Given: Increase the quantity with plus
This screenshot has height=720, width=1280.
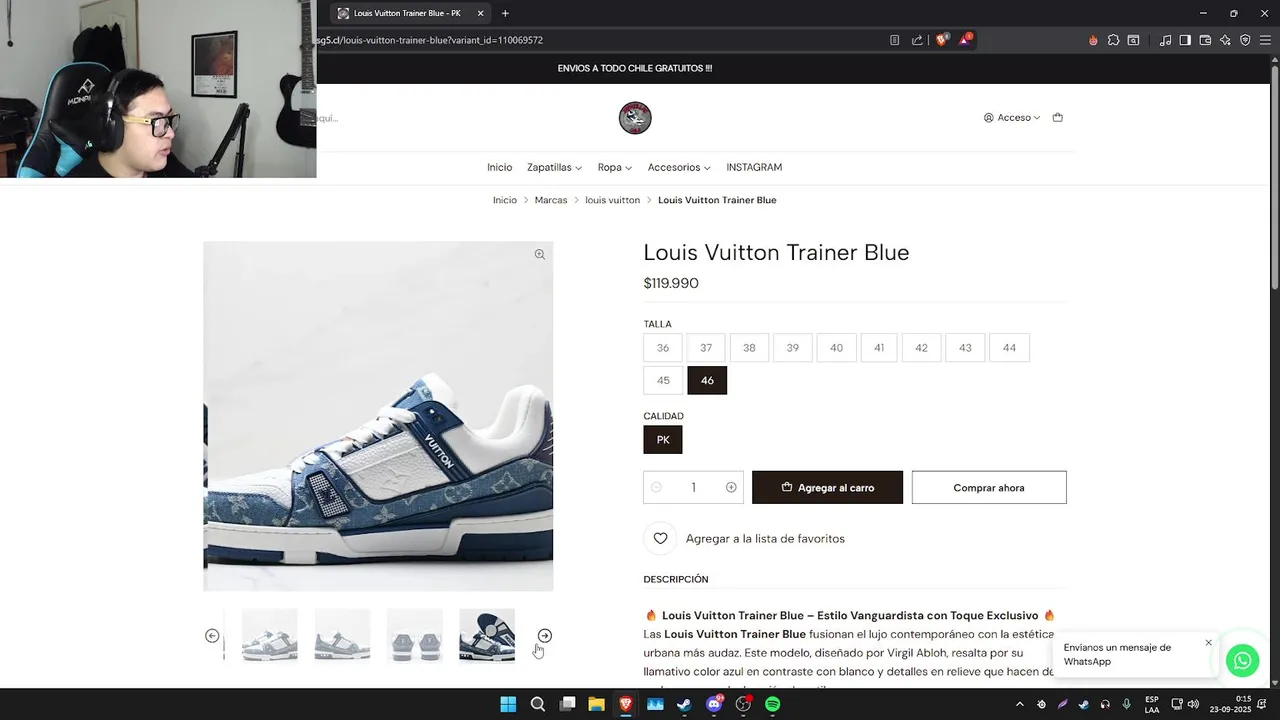Looking at the screenshot, I should click(x=731, y=487).
